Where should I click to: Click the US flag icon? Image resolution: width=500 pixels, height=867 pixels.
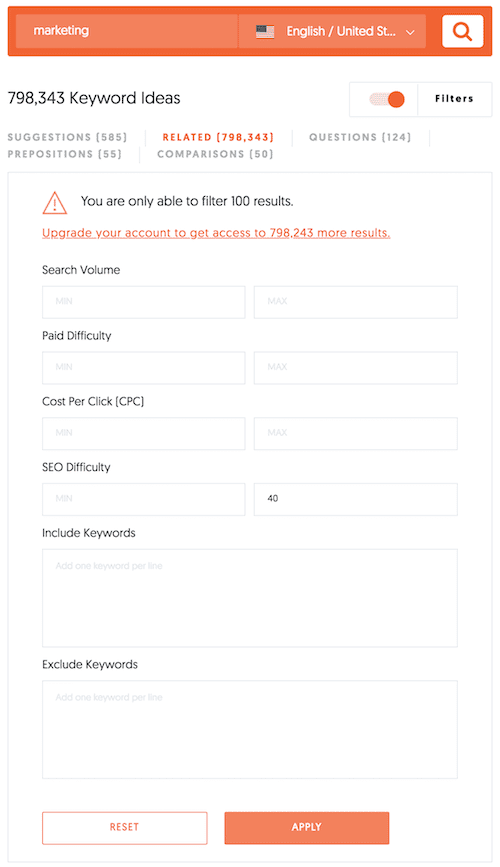[265, 32]
